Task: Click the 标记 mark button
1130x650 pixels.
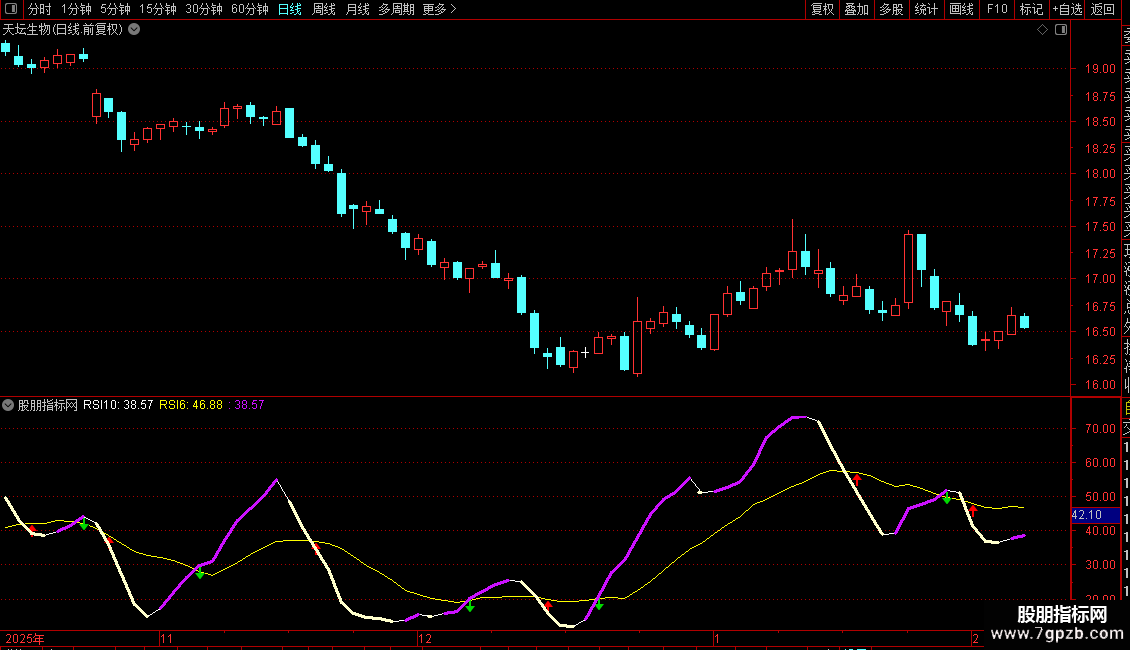Action: pos(1031,9)
